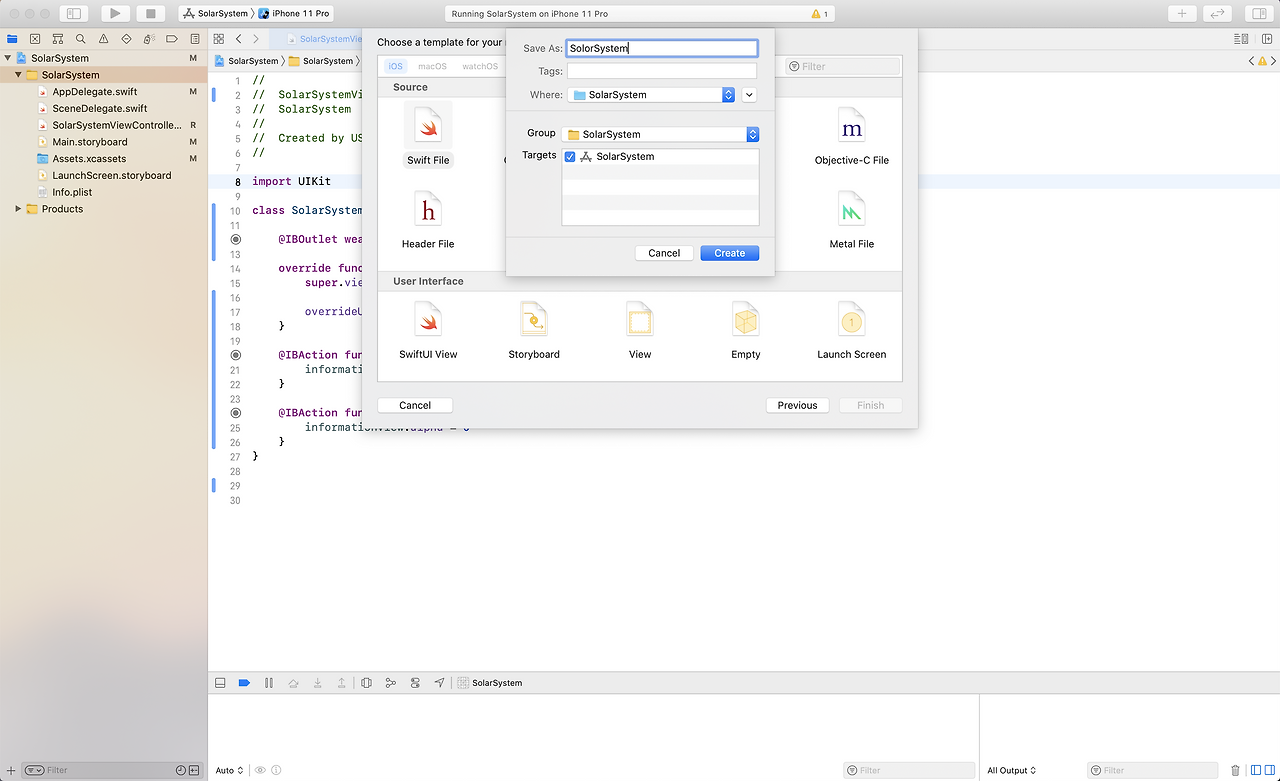Click the Run (play) button in toolbar
The height and width of the screenshot is (781, 1280).
coord(115,14)
